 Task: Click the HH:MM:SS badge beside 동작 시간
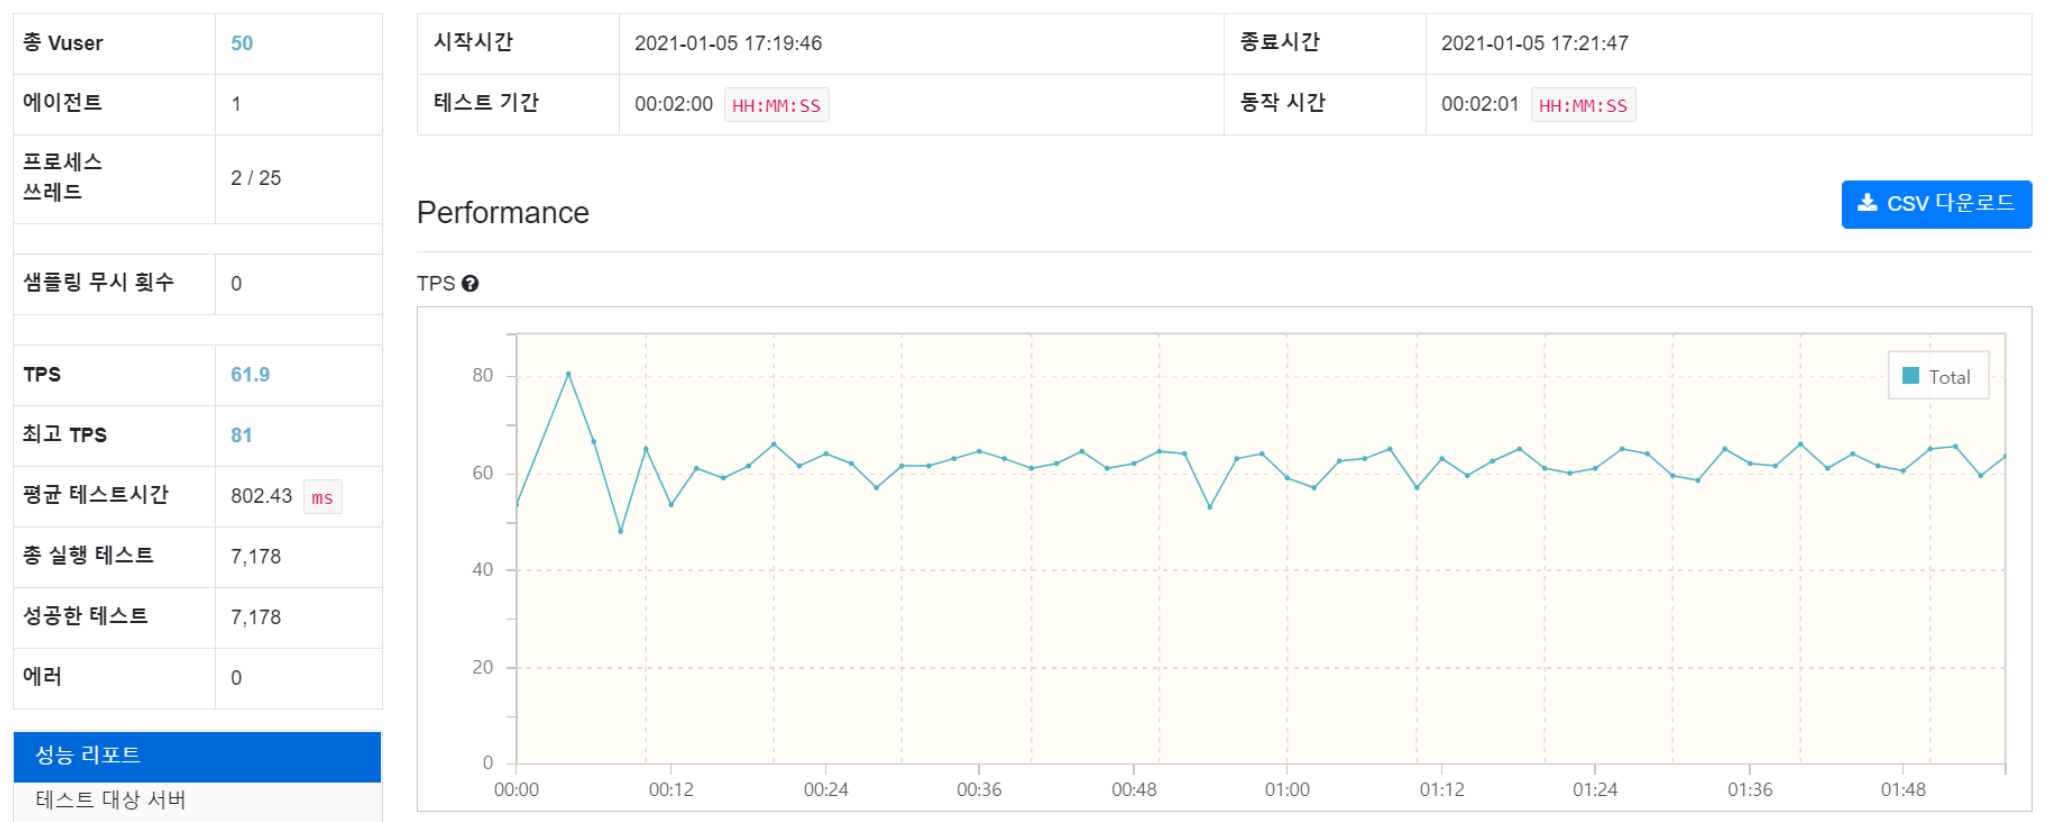point(1583,103)
